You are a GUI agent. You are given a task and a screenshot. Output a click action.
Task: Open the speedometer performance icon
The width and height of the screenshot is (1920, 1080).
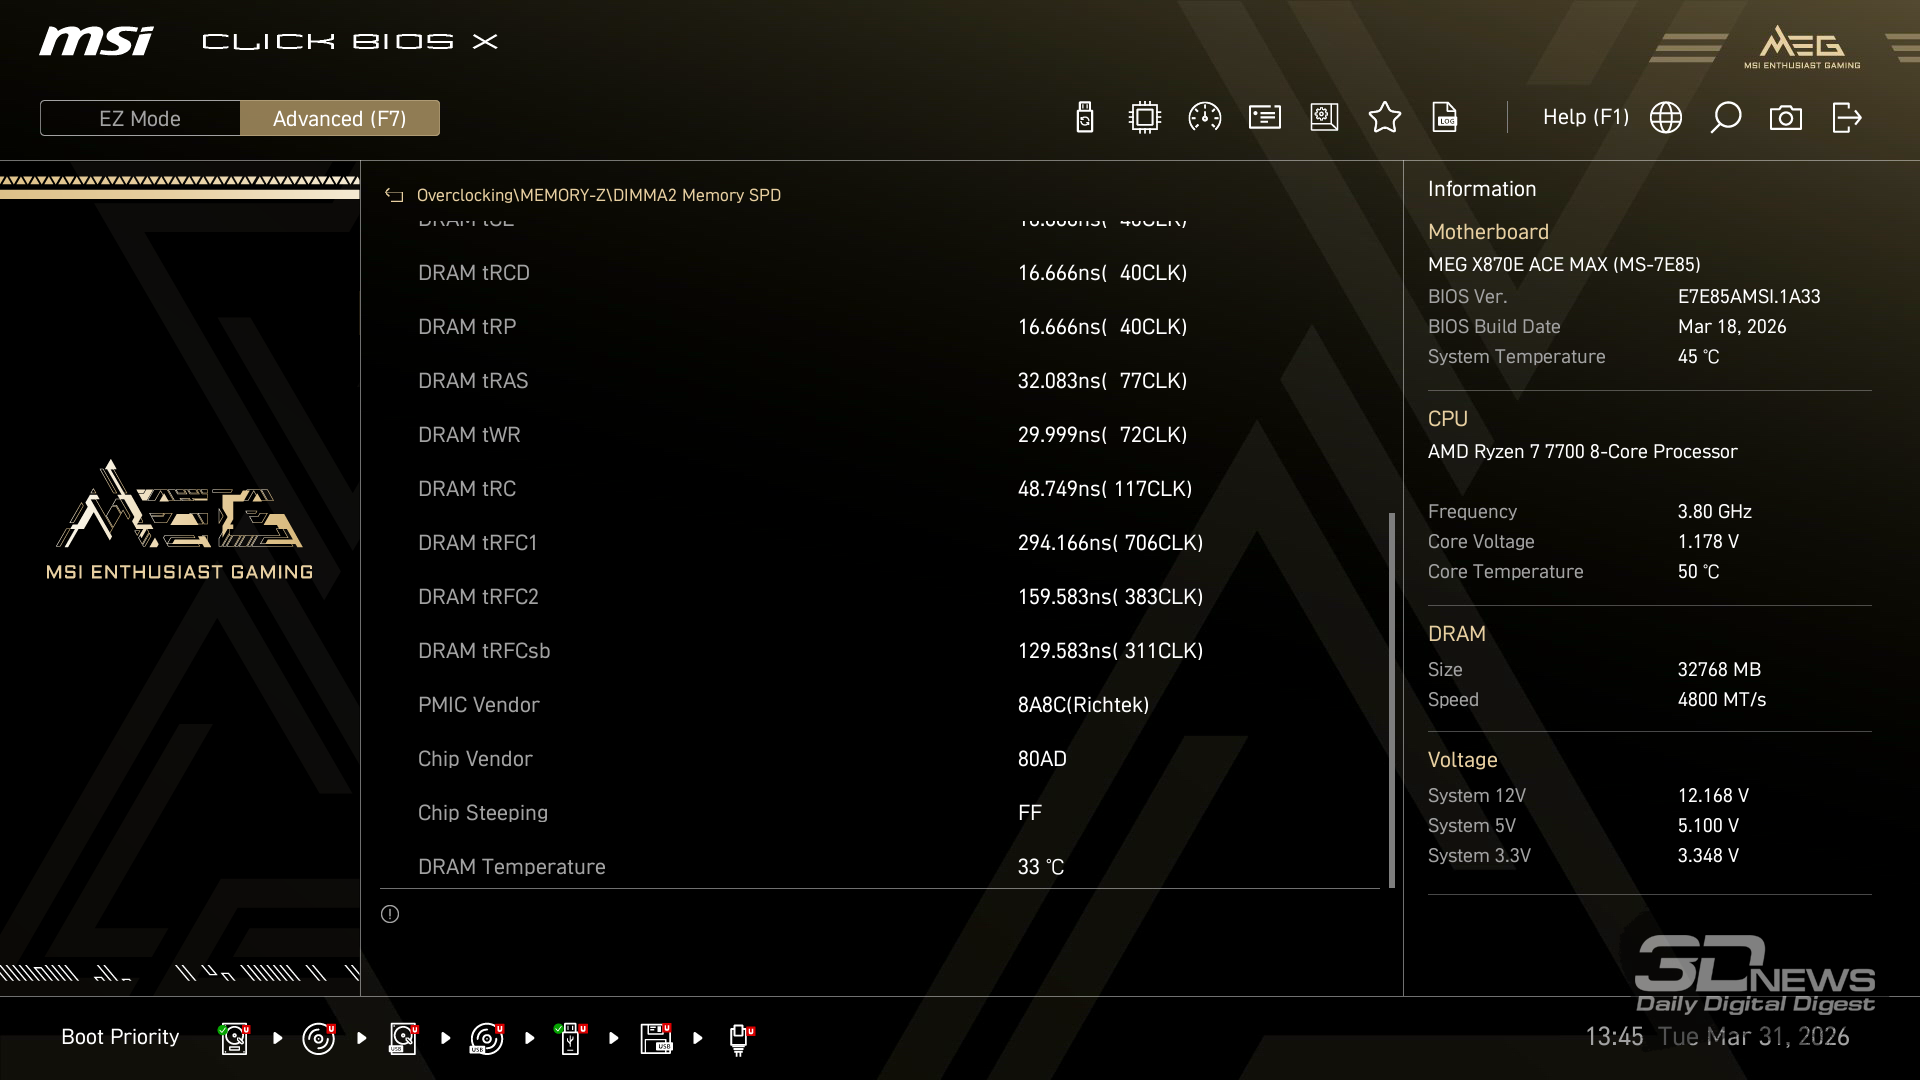click(1204, 118)
